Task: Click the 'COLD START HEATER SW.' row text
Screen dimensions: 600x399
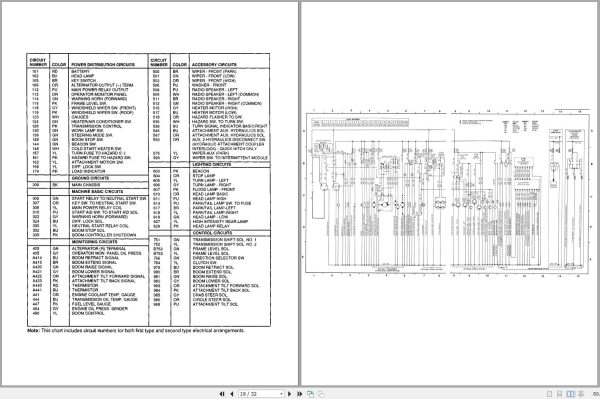Action: (x=96, y=148)
